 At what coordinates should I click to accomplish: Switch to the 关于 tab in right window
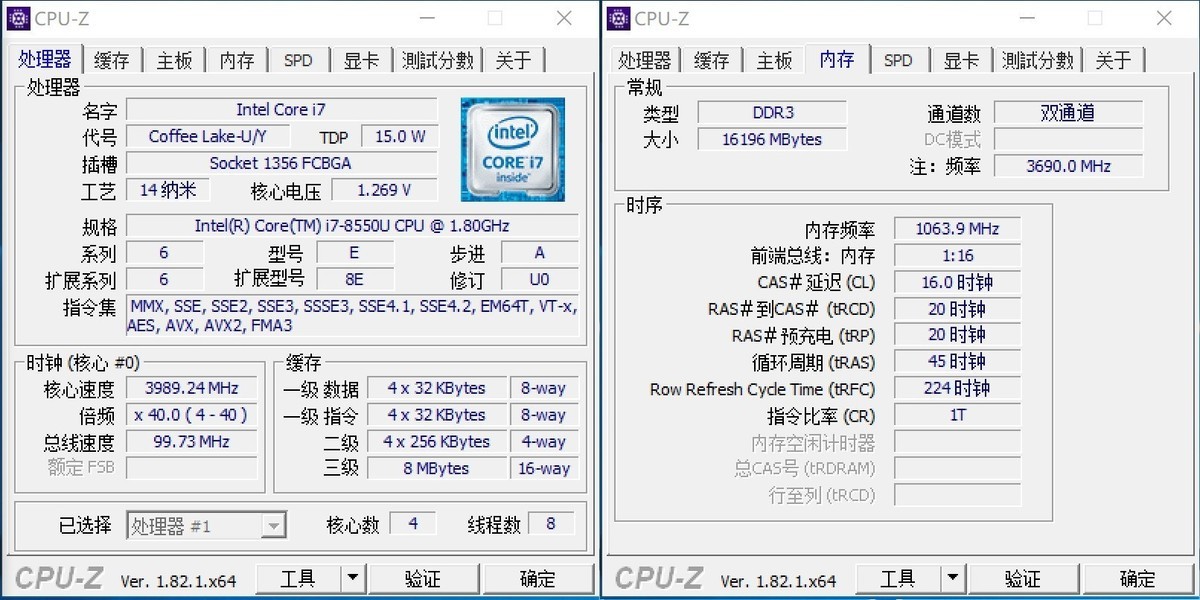point(1114,60)
